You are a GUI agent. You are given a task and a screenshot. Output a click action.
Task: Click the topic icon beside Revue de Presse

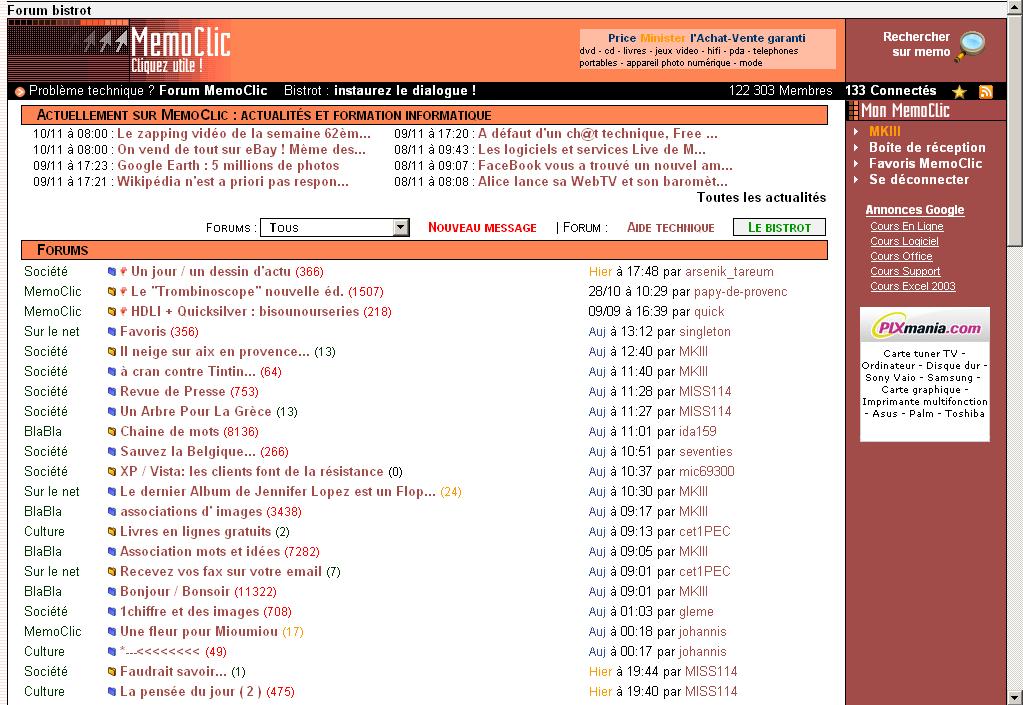(x=112, y=391)
